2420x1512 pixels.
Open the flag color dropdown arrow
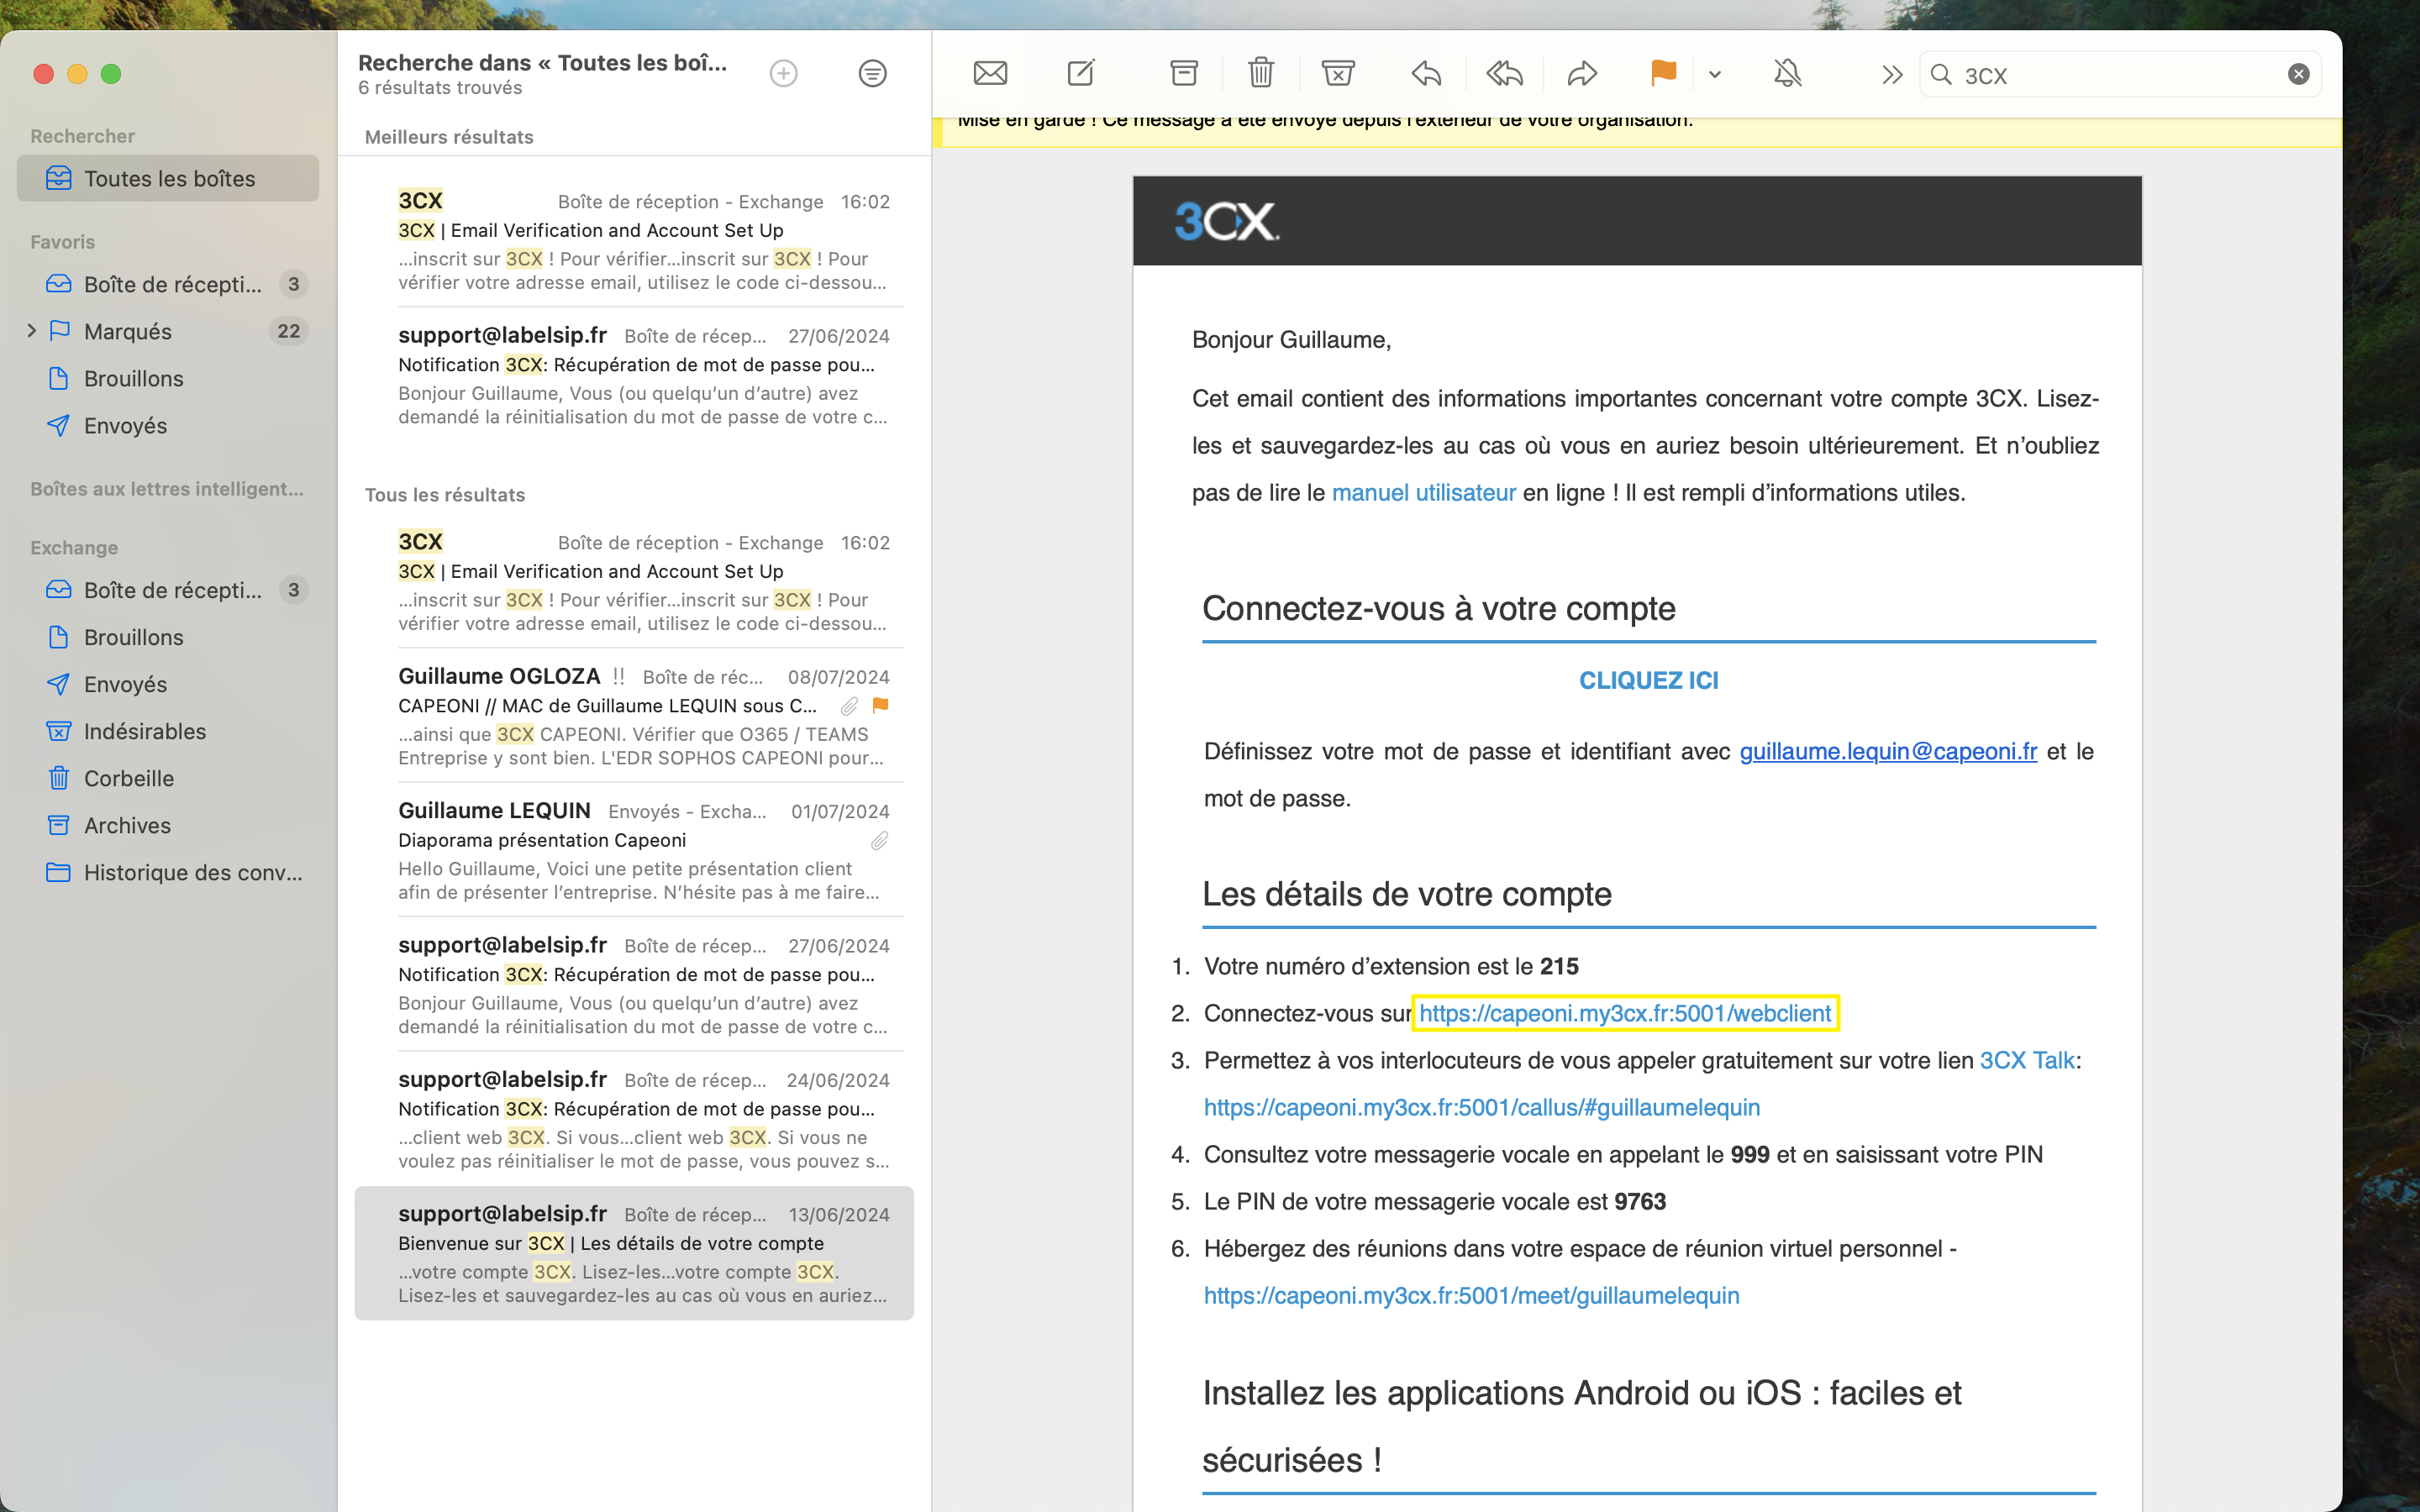point(1715,74)
